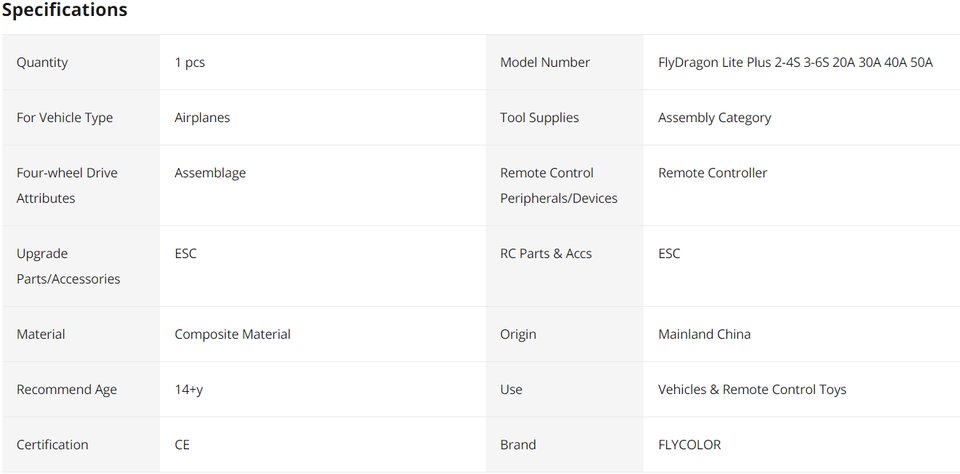Select the Assembly Category value
The width and height of the screenshot is (960, 474).
click(714, 117)
